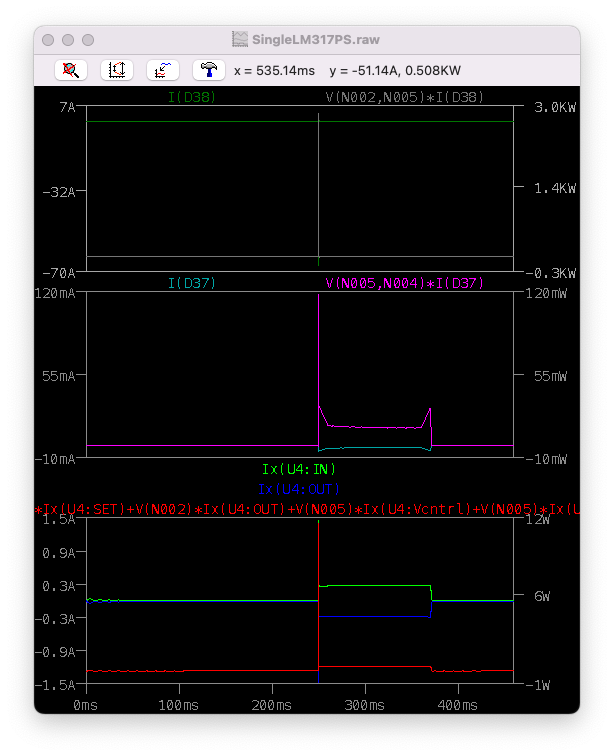The image size is (614, 756).
Task: Click the 55mW right axis label
Action: tap(550, 376)
